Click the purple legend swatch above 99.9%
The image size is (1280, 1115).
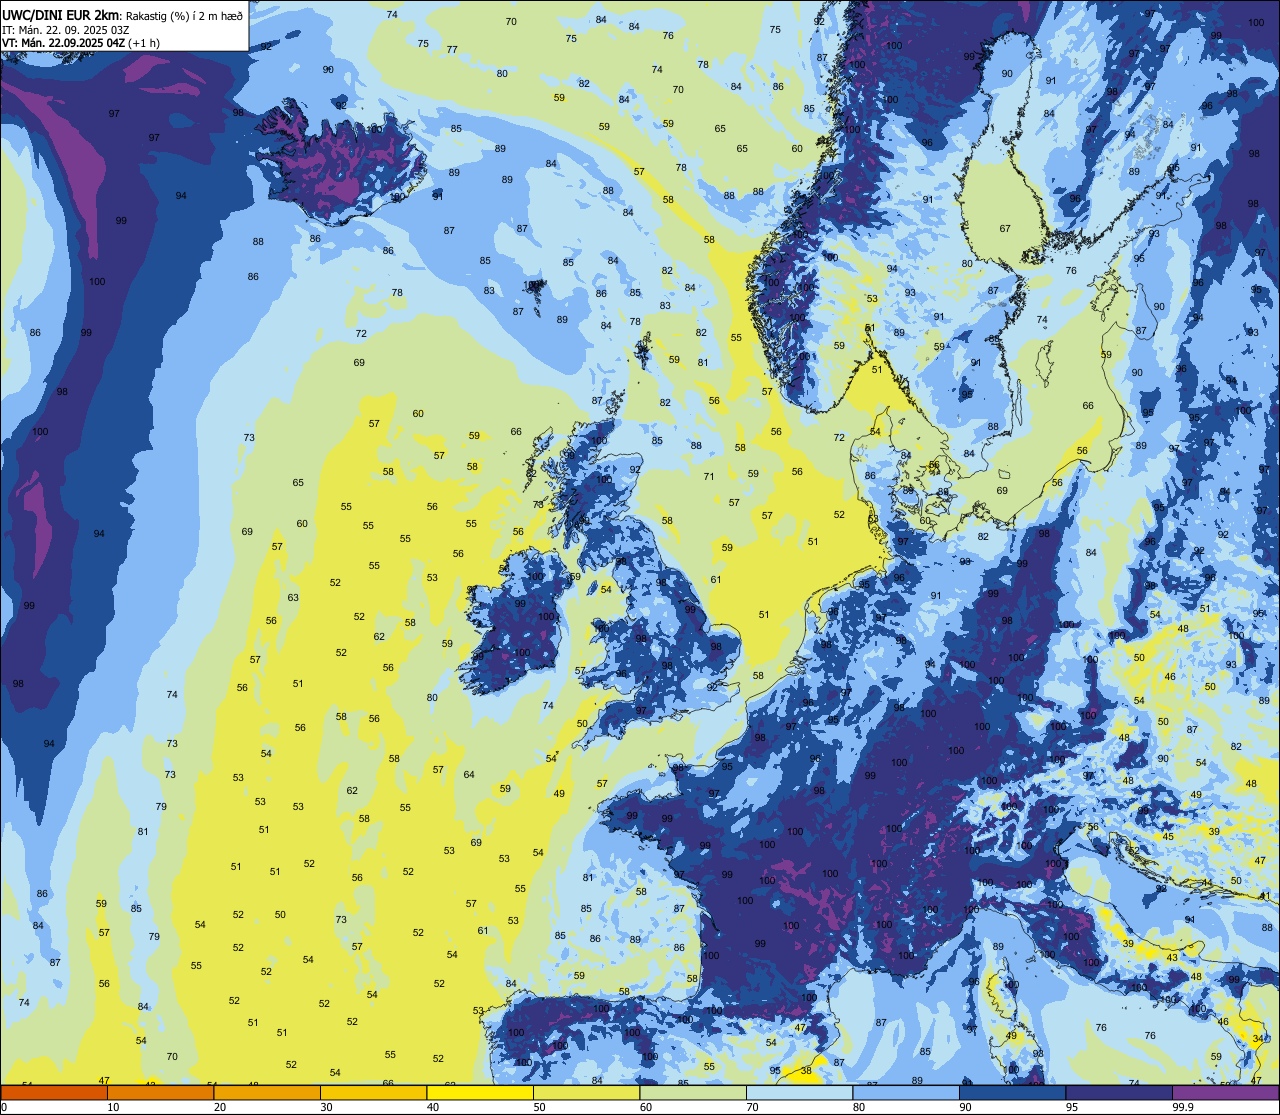coord(1225,1092)
